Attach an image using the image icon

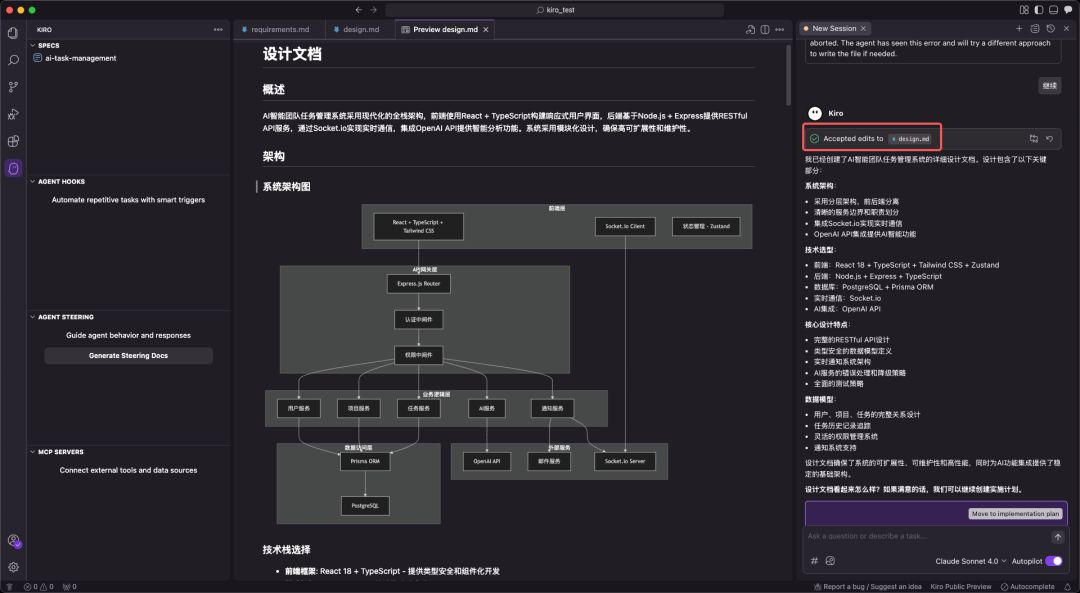pos(828,561)
